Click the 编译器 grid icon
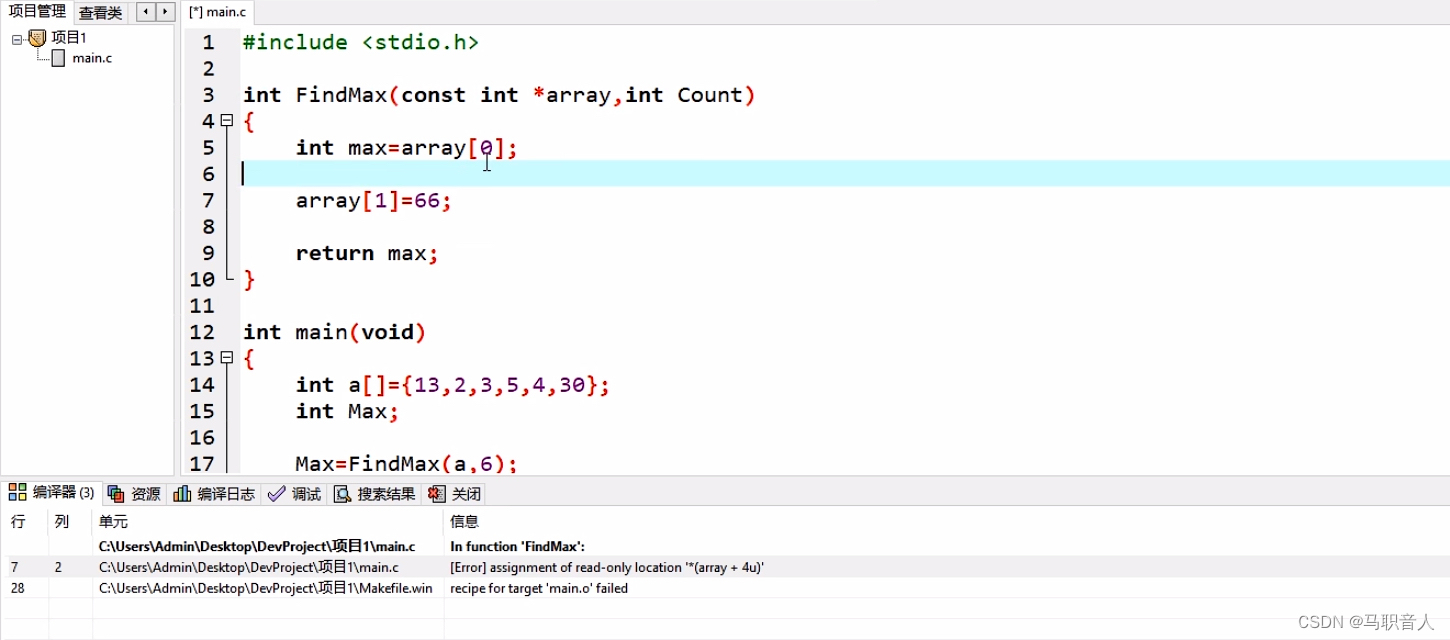 pyautogui.click(x=17, y=492)
